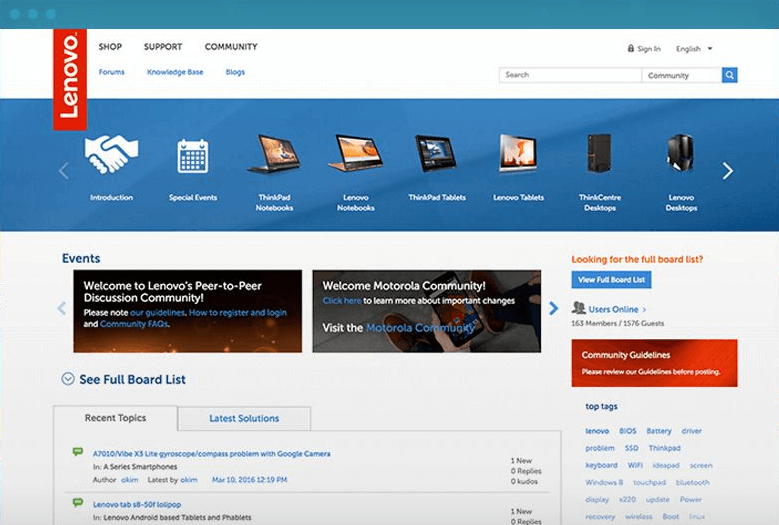Open the Community FAQs link
779x525 pixels.
click(134, 324)
